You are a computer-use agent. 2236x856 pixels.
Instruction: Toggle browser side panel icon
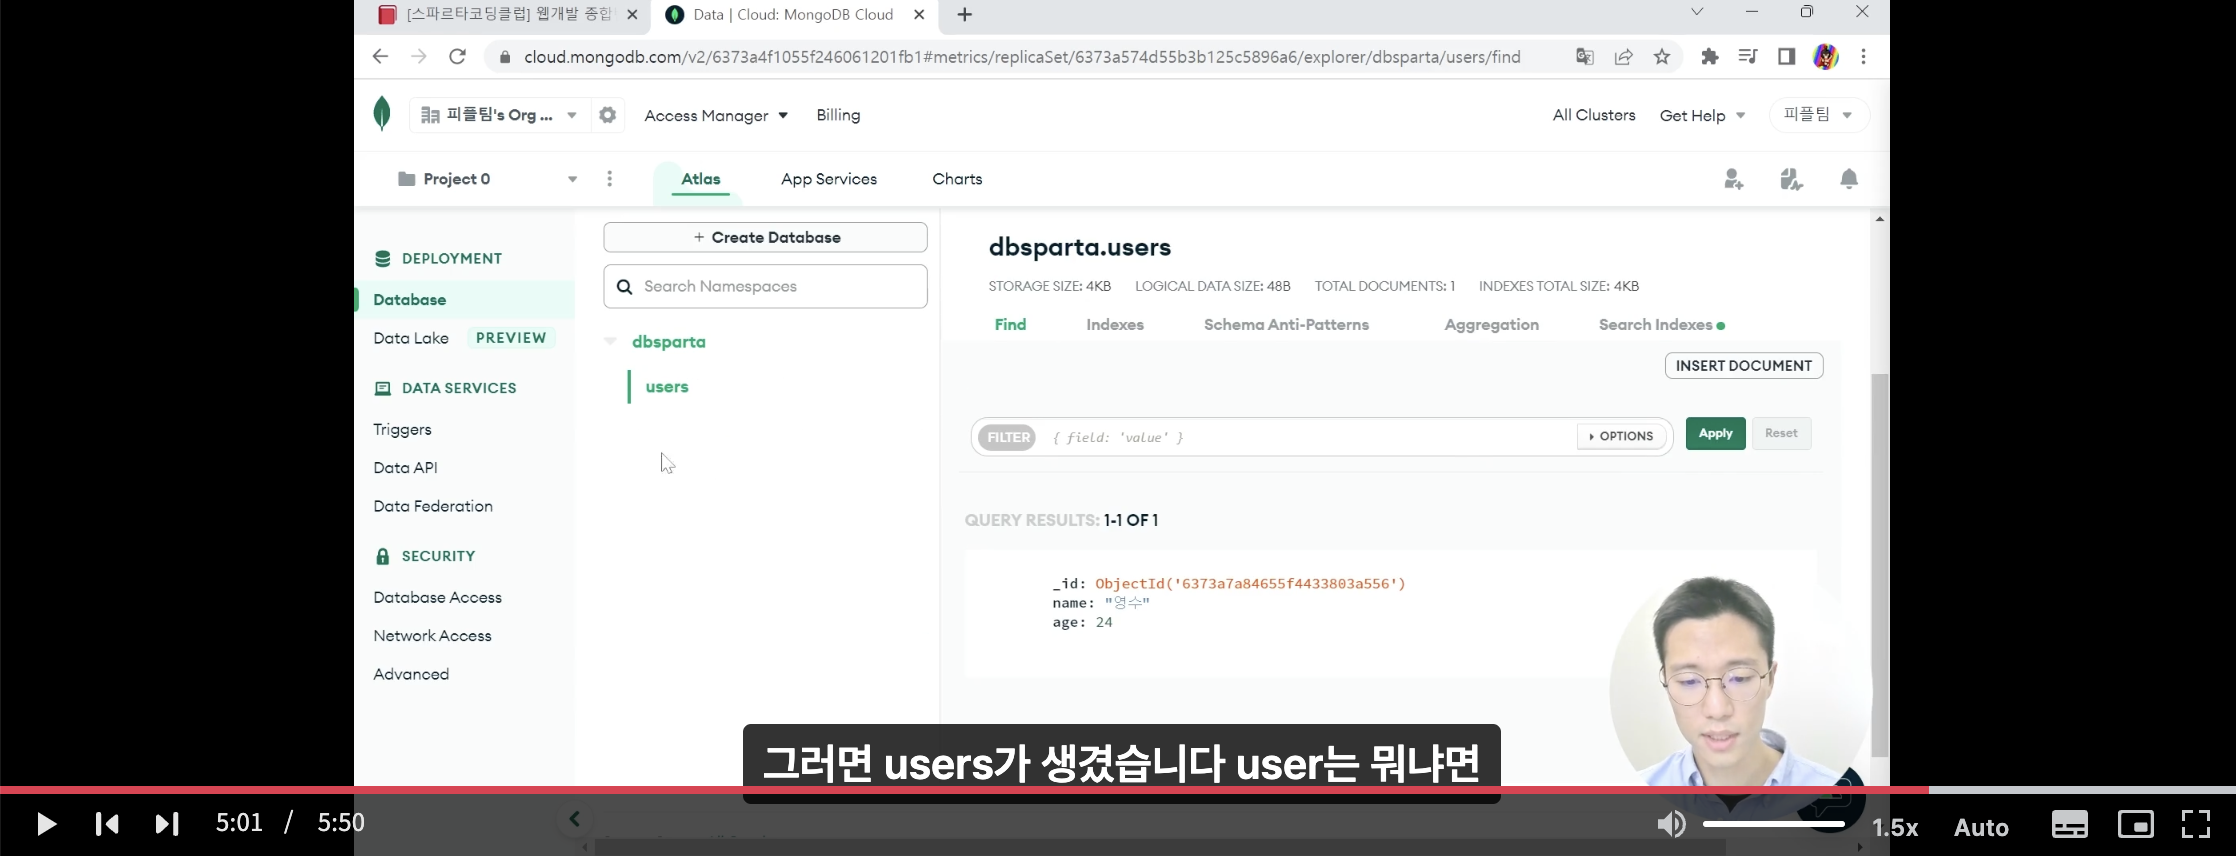(x=1786, y=57)
